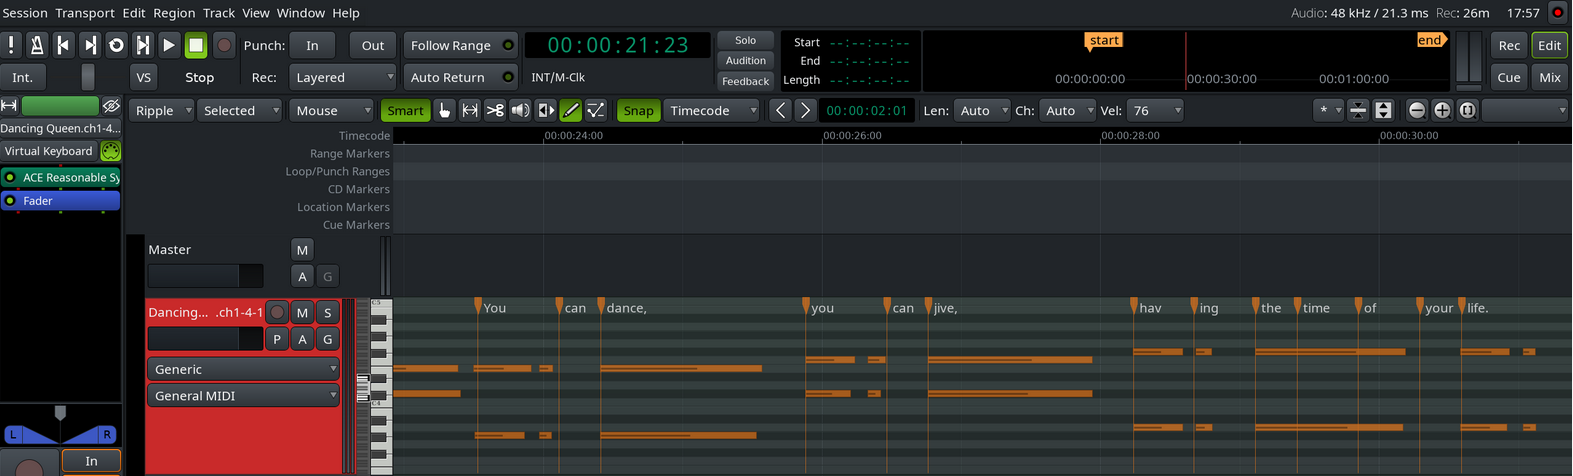Click the Feedback alert button
The image size is (1573, 476).
coord(746,81)
